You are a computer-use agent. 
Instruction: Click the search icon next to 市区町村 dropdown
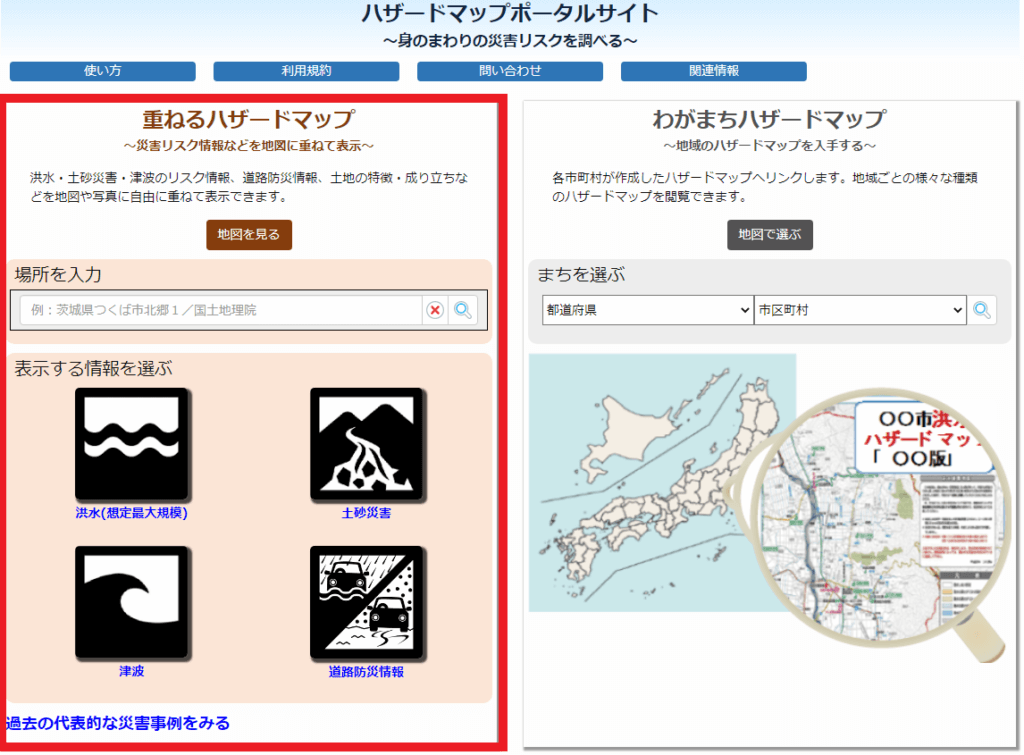point(982,310)
